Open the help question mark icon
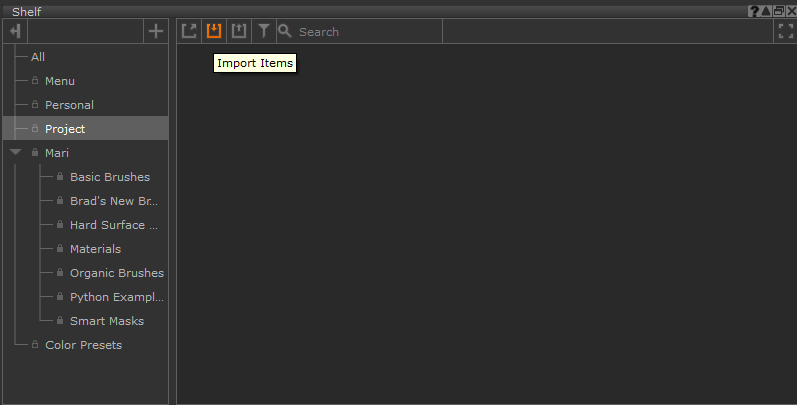This screenshot has height=405, width=797. (x=753, y=11)
